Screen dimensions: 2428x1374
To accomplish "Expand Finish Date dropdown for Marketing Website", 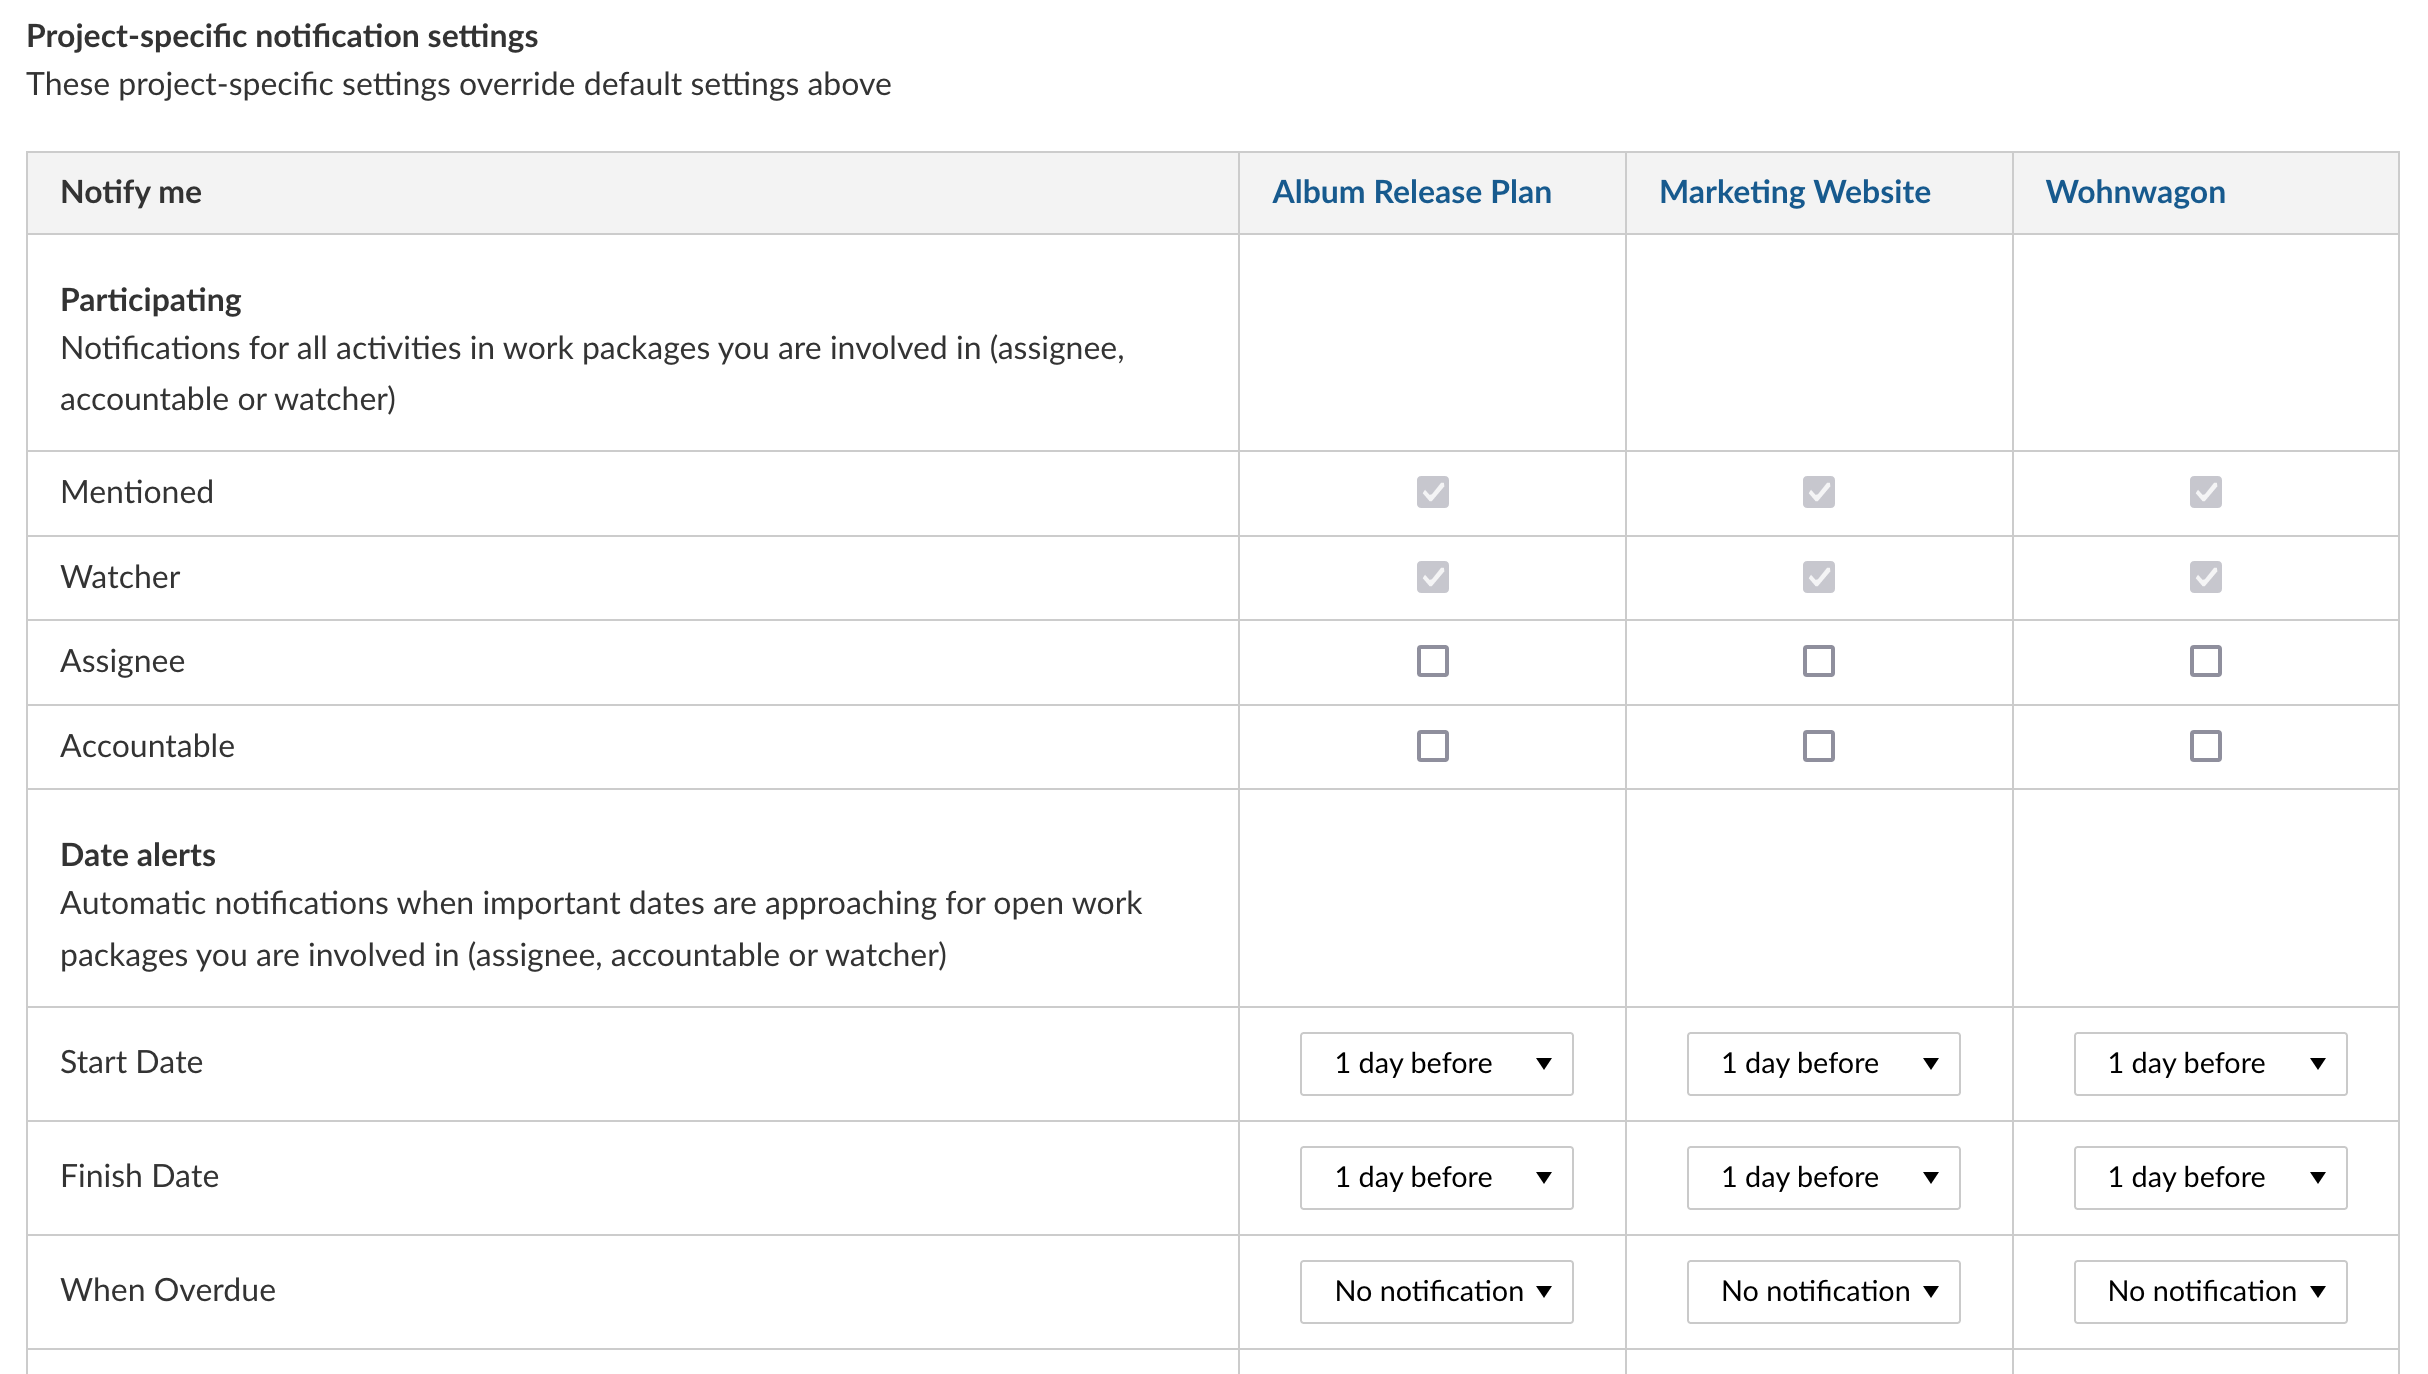I will point(1822,1177).
